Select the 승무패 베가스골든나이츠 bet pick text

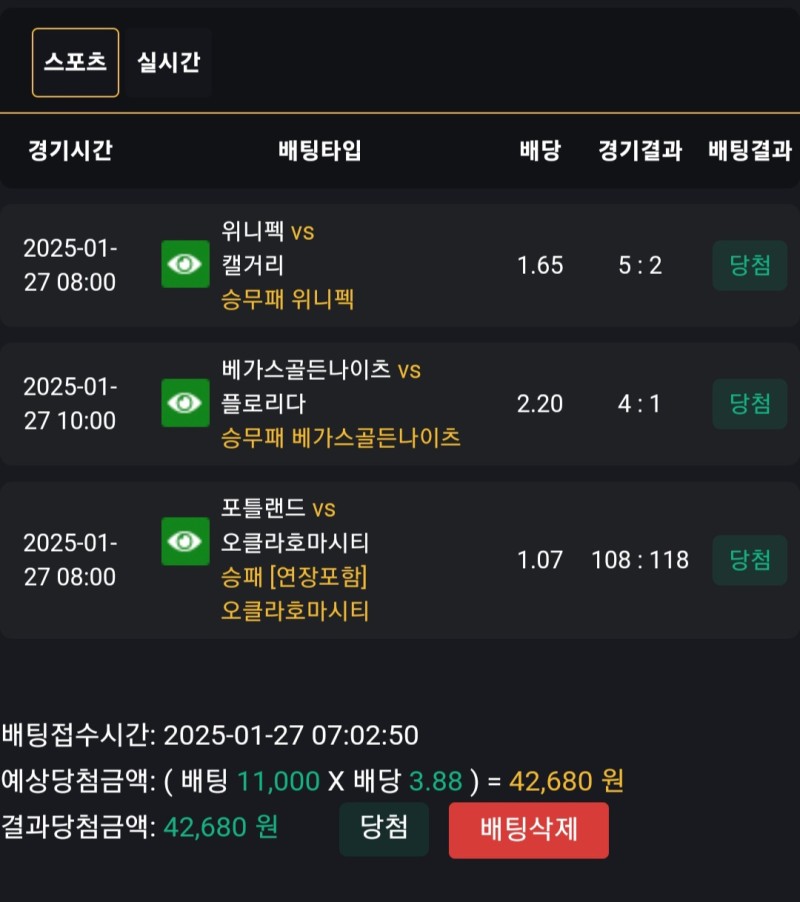coord(341,438)
